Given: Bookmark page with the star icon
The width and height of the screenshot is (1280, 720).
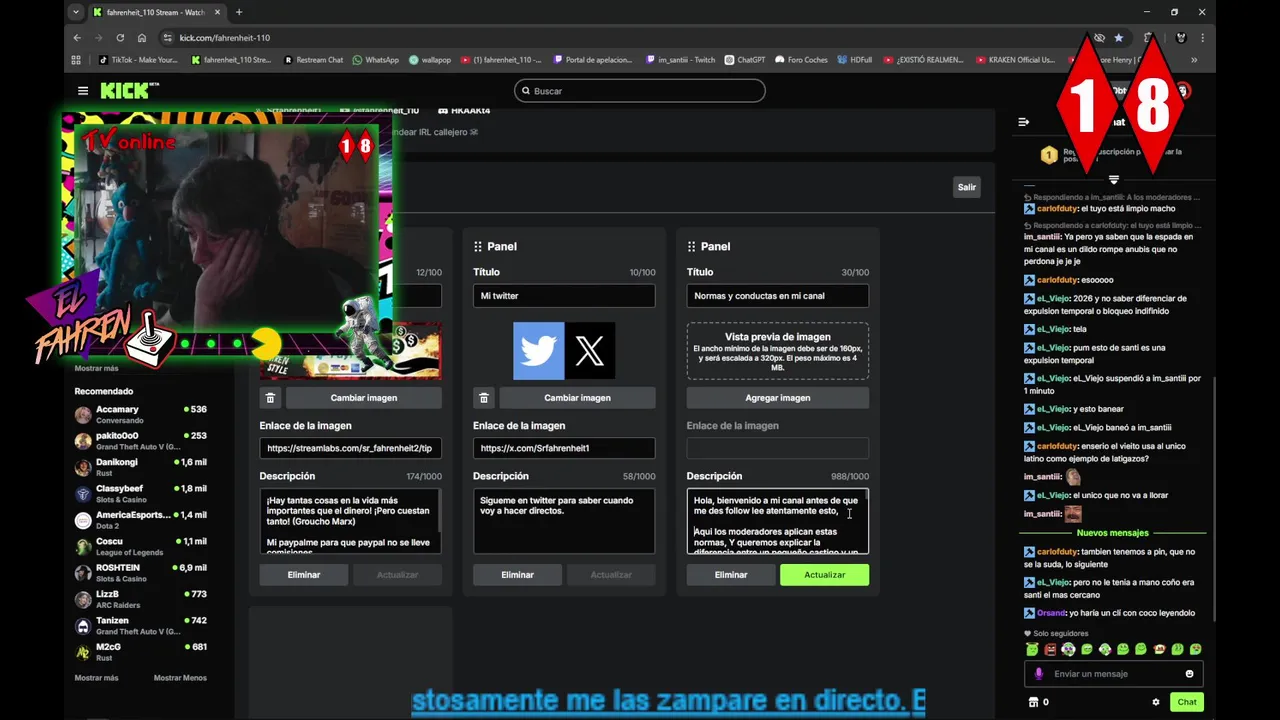Looking at the screenshot, I should tap(1119, 38).
